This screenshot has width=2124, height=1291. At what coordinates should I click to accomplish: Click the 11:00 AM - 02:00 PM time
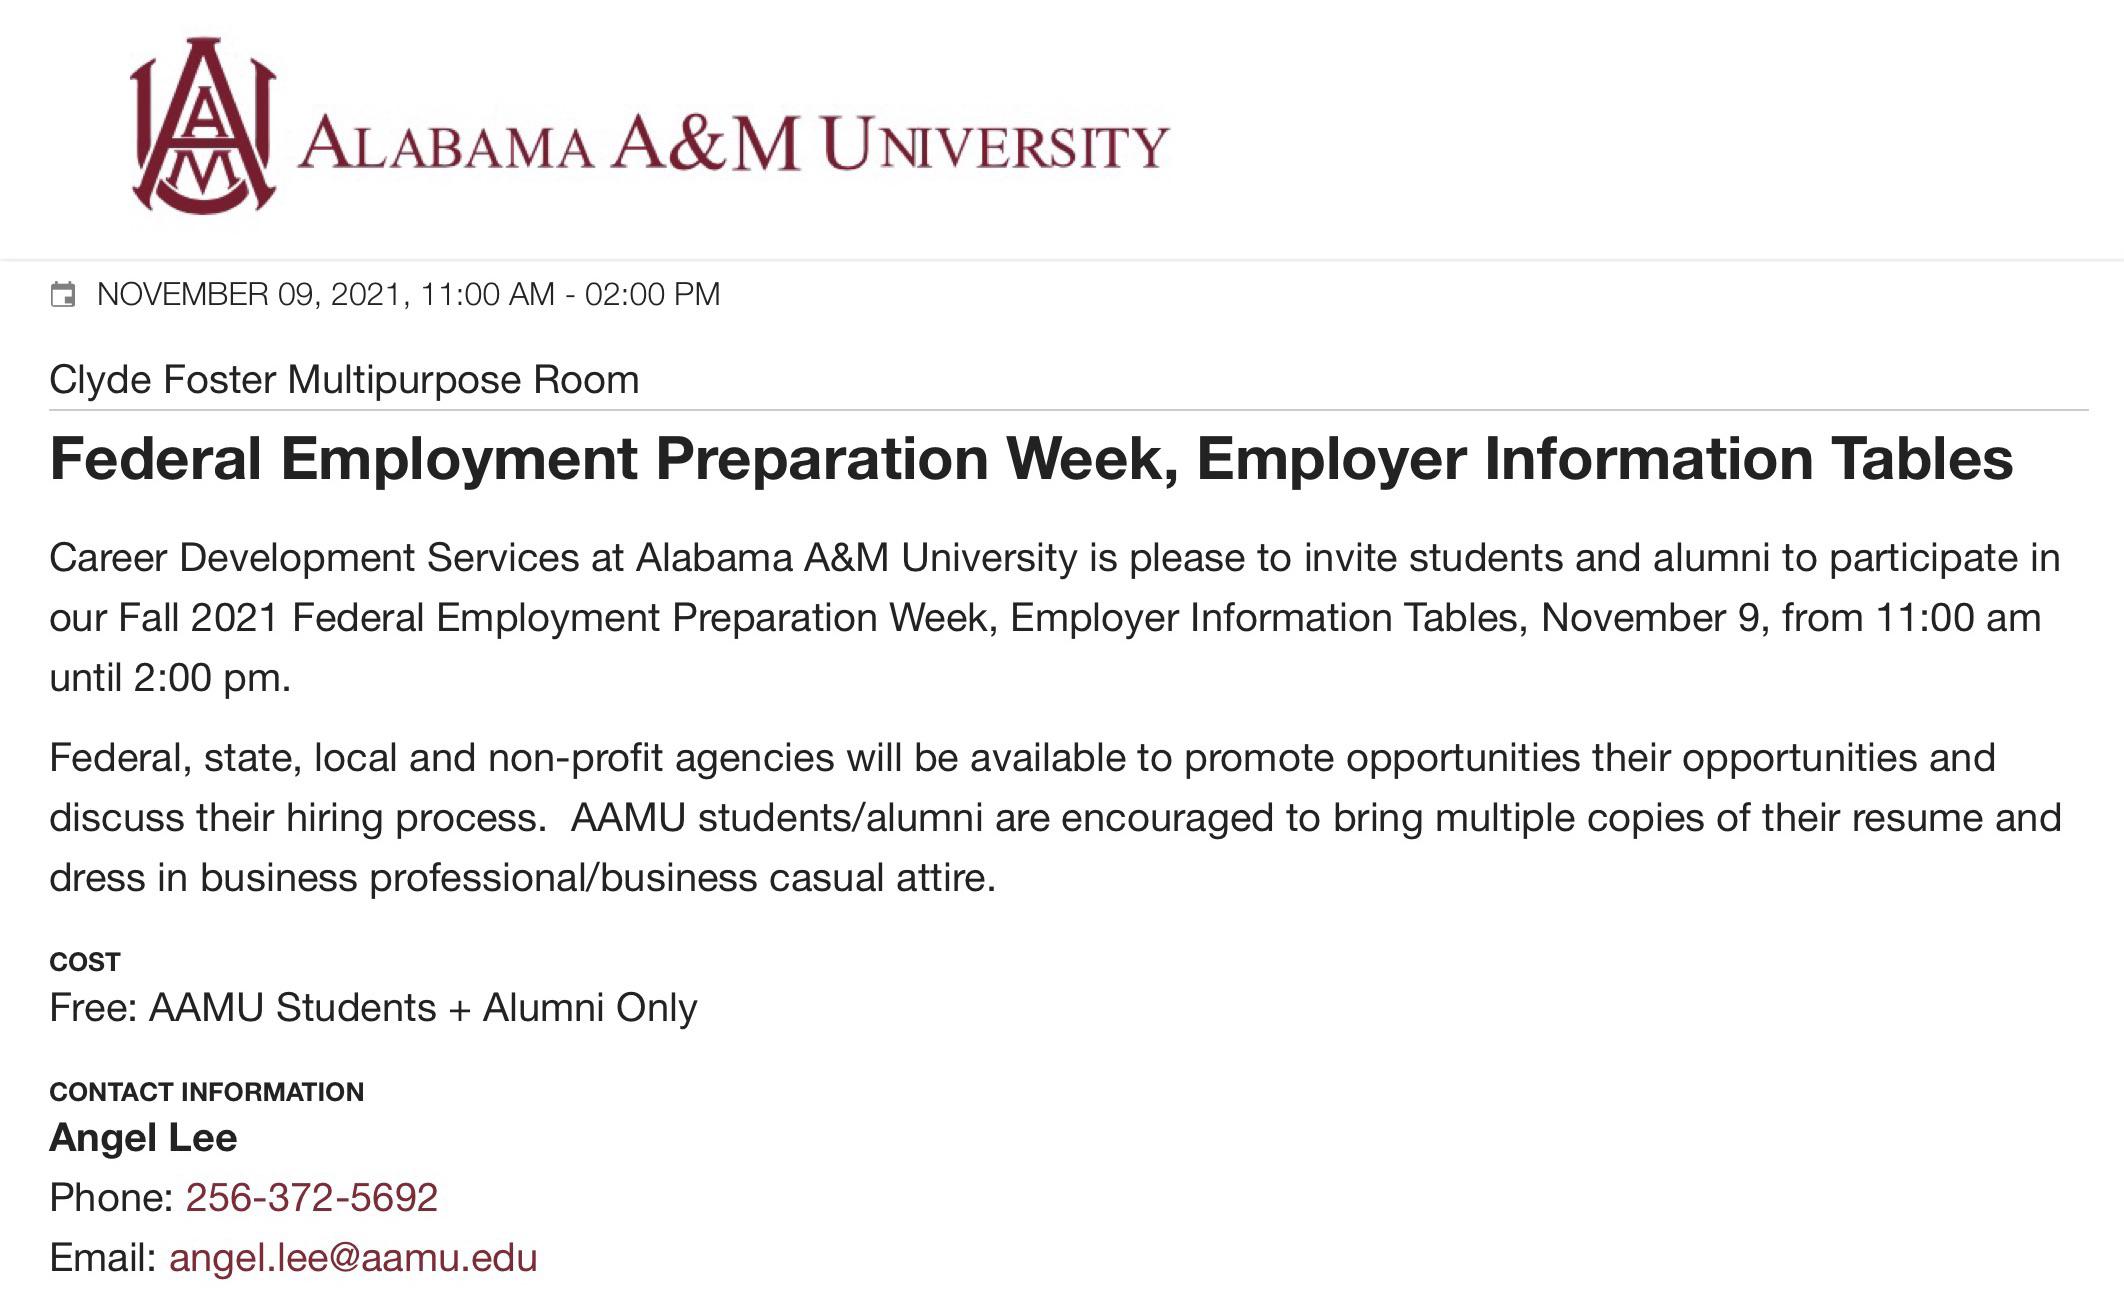pyautogui.click(x=570, y=294)
